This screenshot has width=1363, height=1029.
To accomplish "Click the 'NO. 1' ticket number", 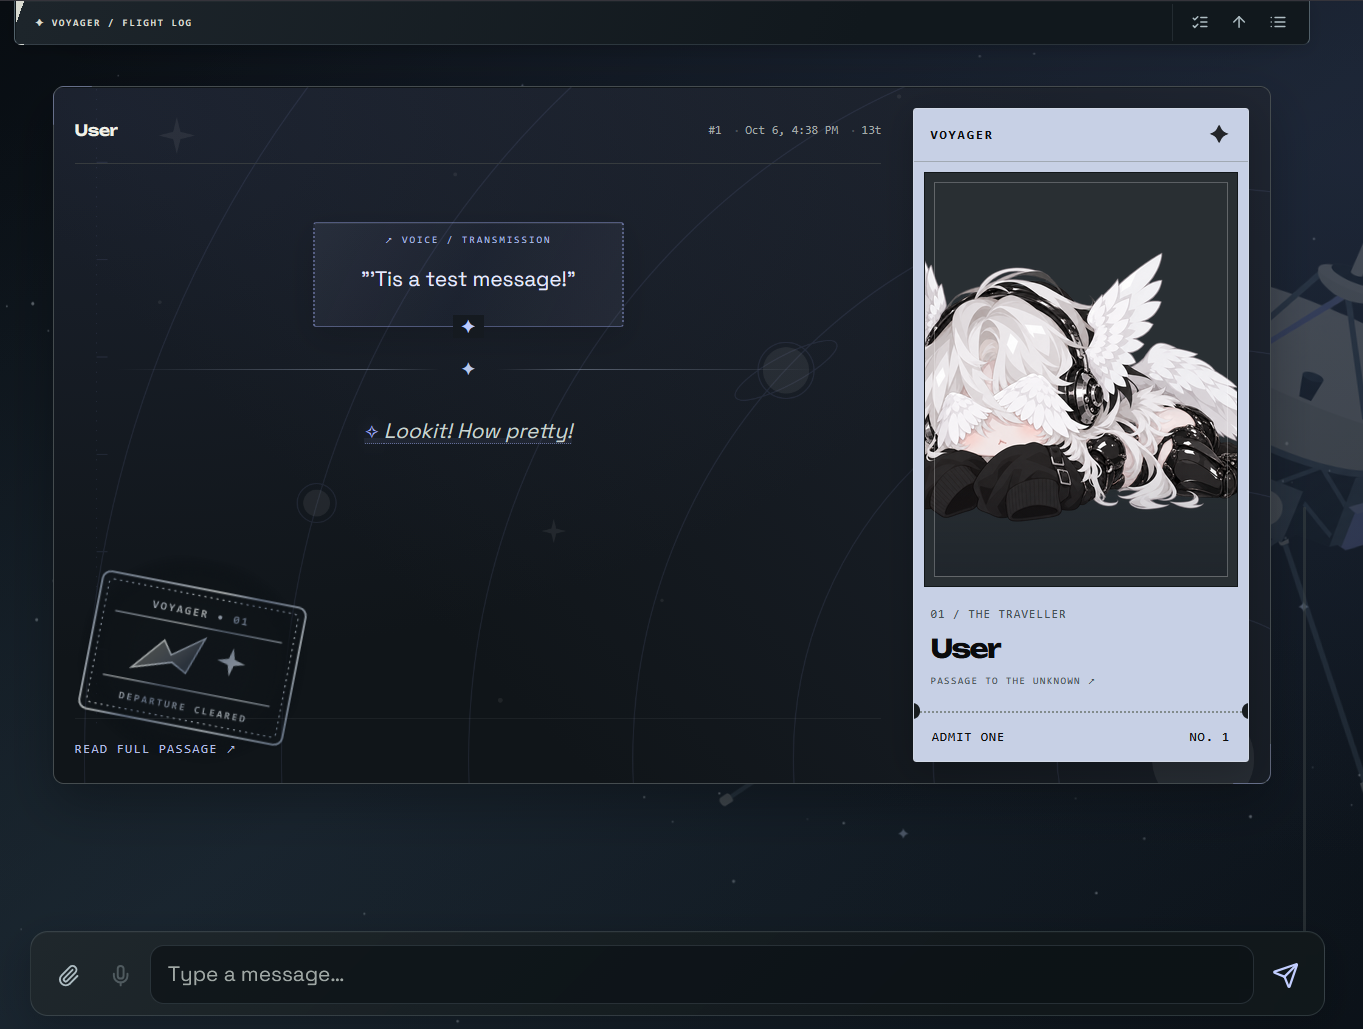I will coord(1209,737).
